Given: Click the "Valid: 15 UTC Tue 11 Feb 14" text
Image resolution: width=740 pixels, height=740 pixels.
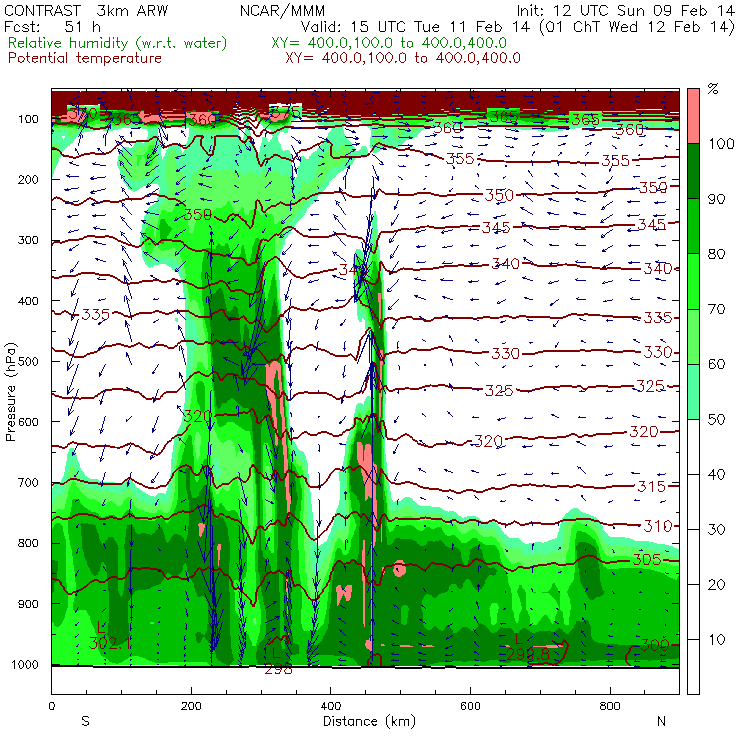Looking at the screenshot, I should 415,26.
